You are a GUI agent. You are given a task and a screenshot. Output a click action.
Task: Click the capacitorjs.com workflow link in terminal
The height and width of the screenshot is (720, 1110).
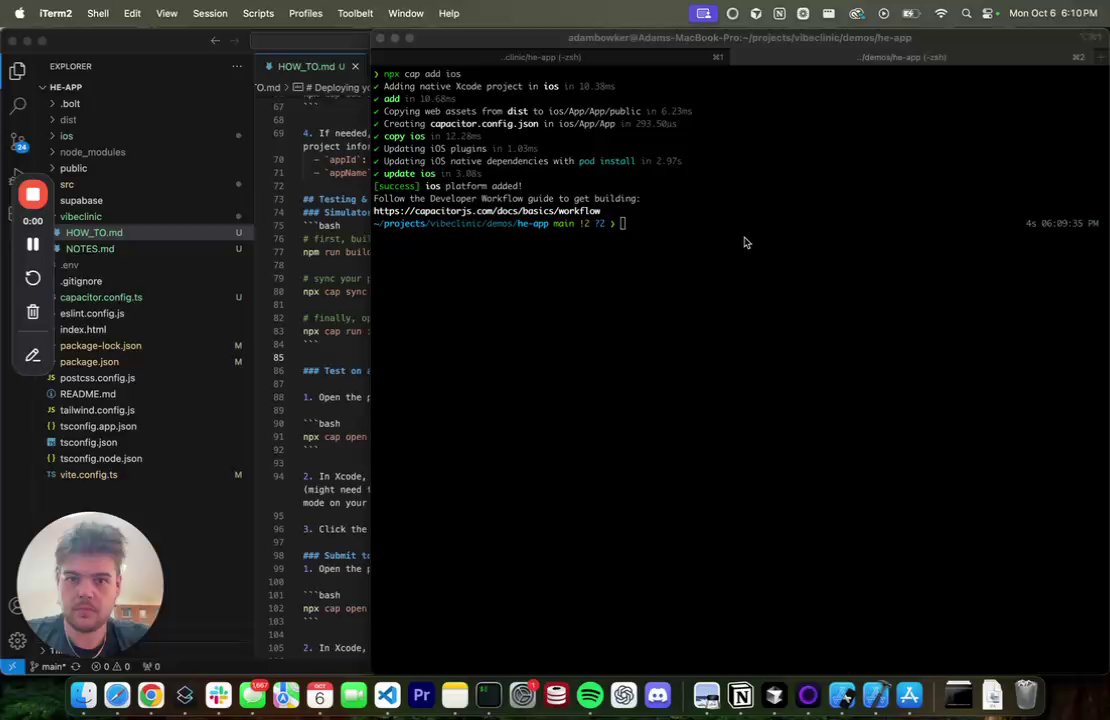click(486, 211)
